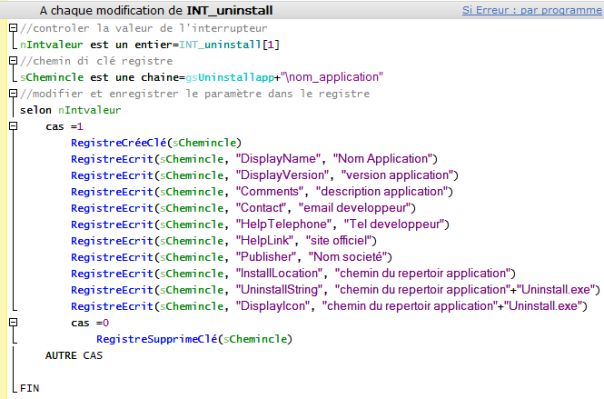604x399 pixels.
Task: Click the RegistreEcrit line with "DisplayVersion"
Action: tap(265, 176)
